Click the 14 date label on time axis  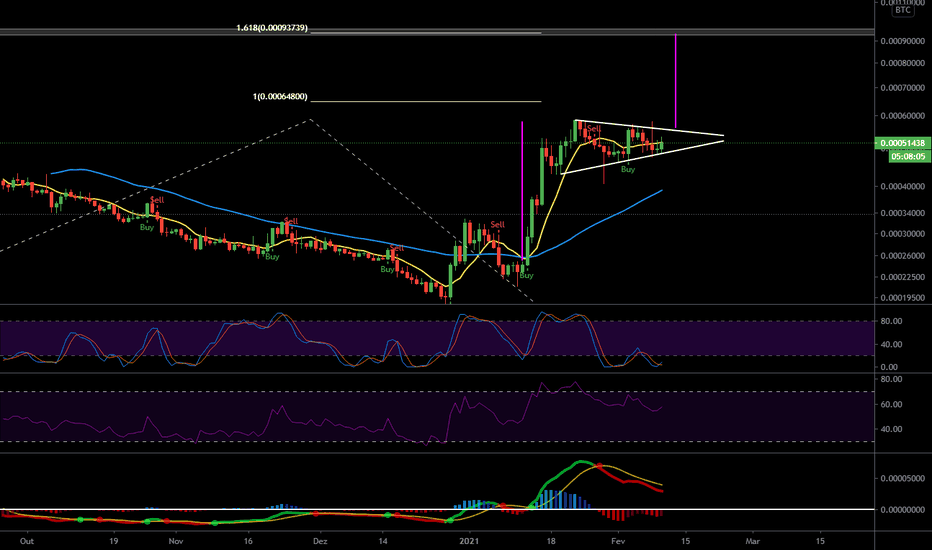click(x=383, y=541)
